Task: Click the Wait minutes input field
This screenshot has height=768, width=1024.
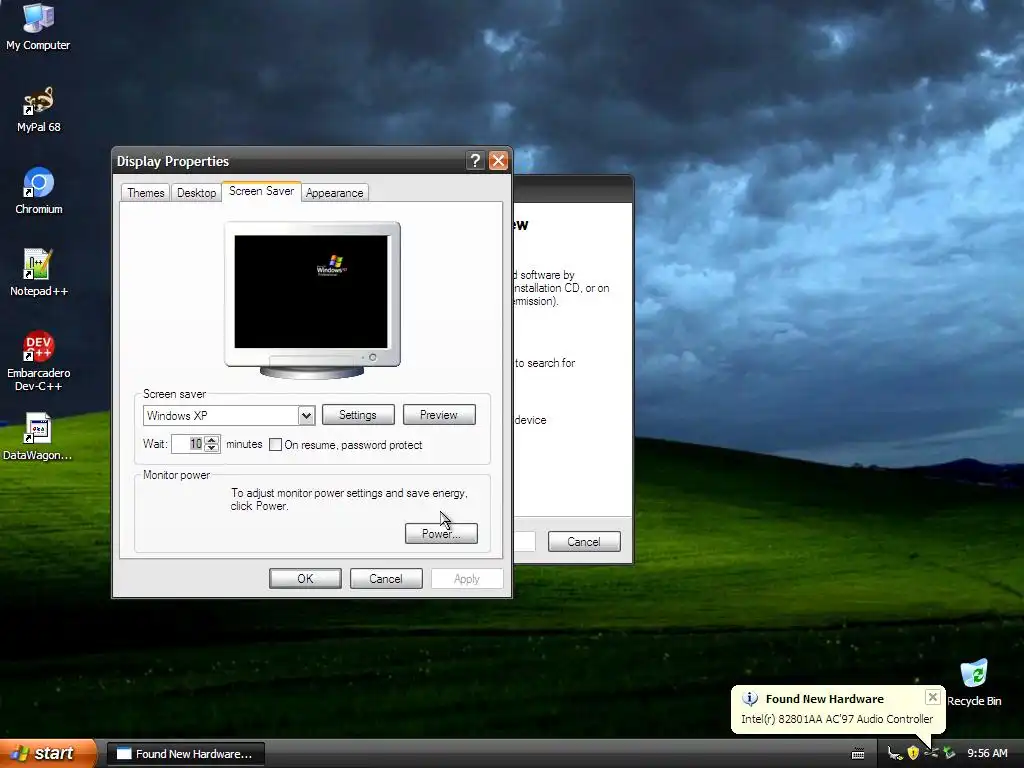Action: point(188,444)
